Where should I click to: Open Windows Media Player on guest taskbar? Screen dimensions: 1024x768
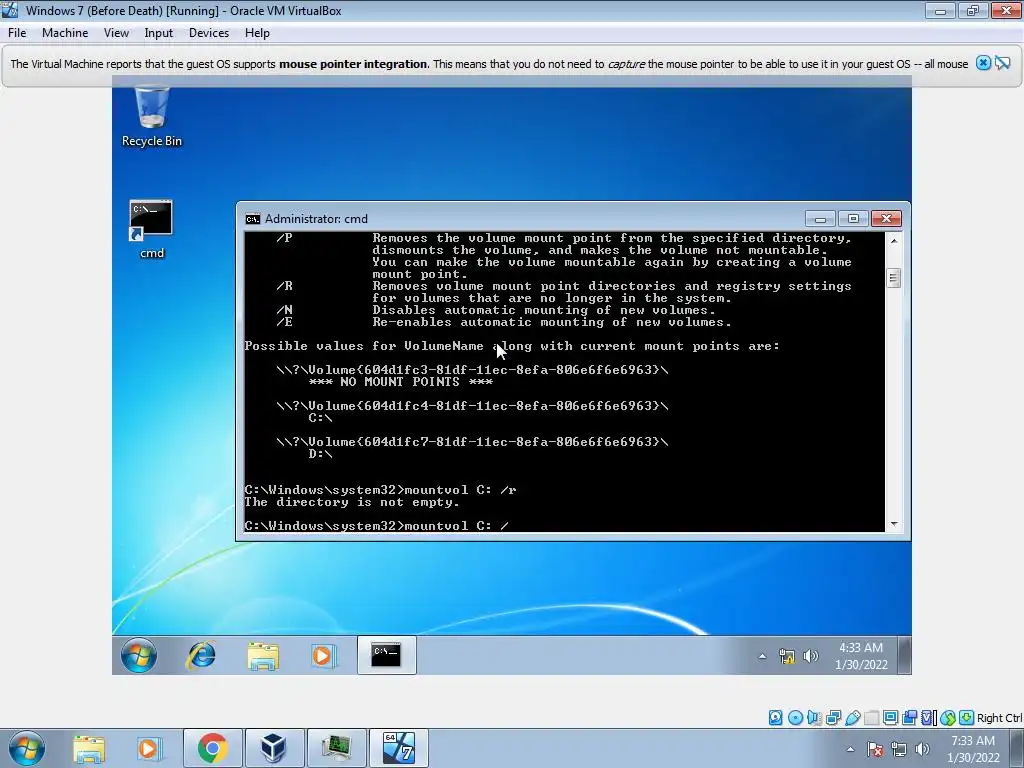point(323,655)
